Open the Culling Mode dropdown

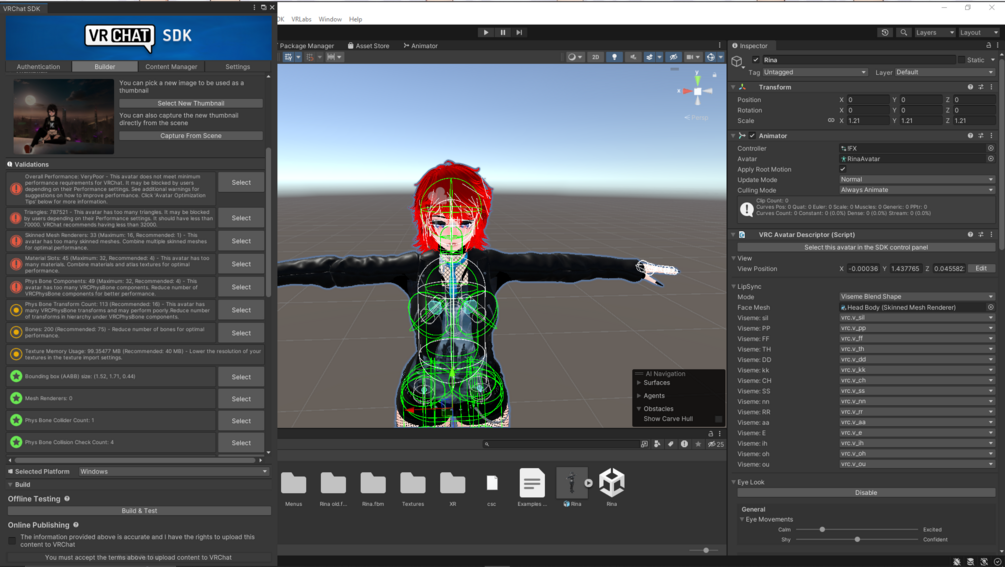click(x=917, y=190)
